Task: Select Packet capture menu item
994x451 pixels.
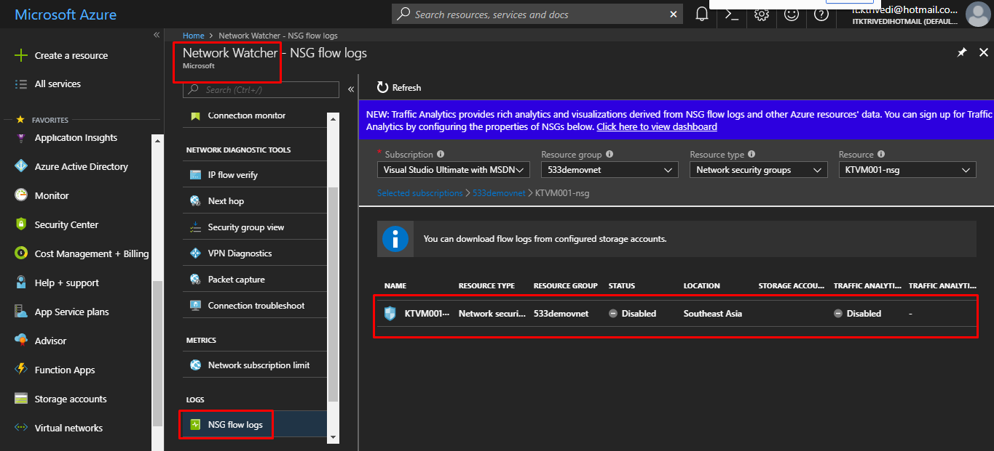Action: click(x=236, y=280)
